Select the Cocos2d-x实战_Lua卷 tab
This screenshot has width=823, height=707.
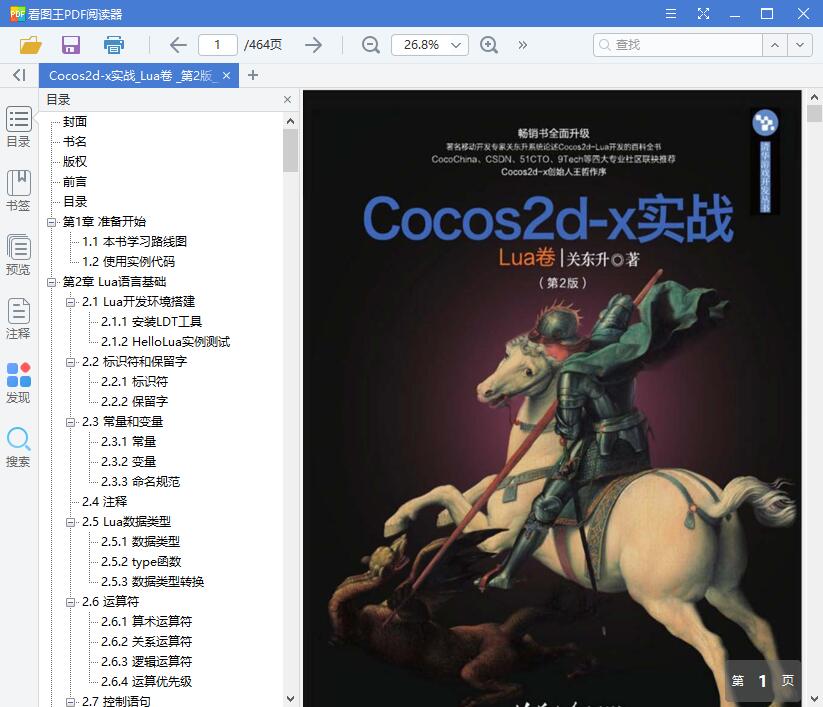(131, 76)
